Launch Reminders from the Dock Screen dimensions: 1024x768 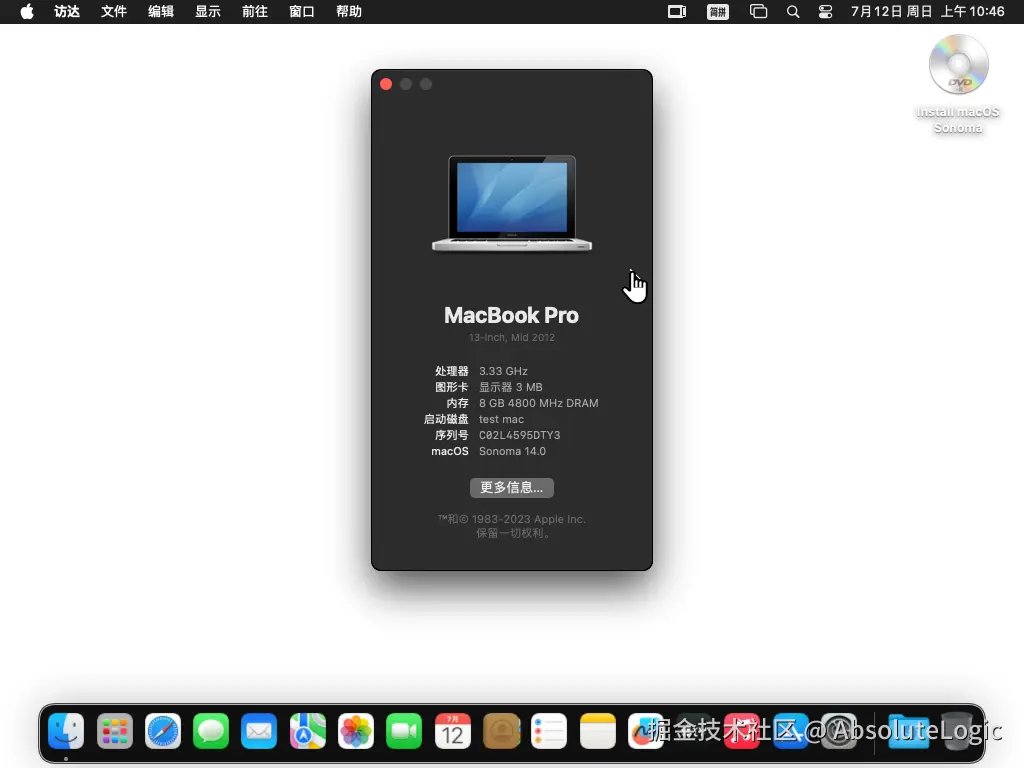[549, 731]
